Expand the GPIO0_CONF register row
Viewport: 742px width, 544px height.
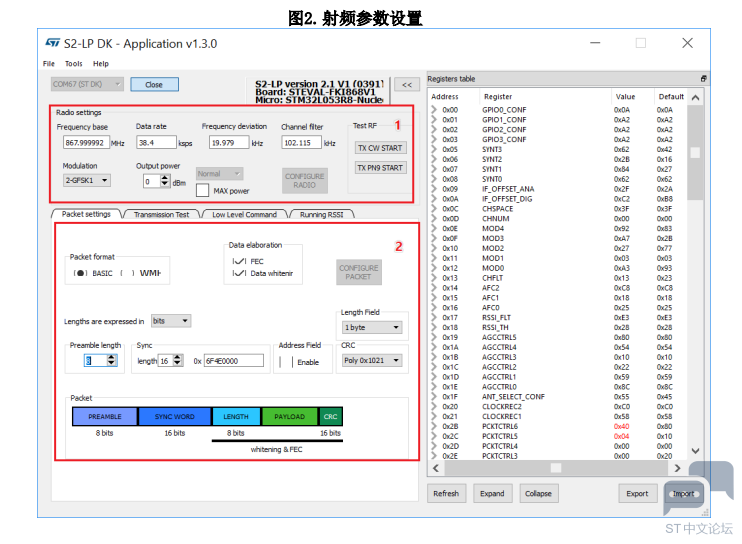(x=434, y=109)
